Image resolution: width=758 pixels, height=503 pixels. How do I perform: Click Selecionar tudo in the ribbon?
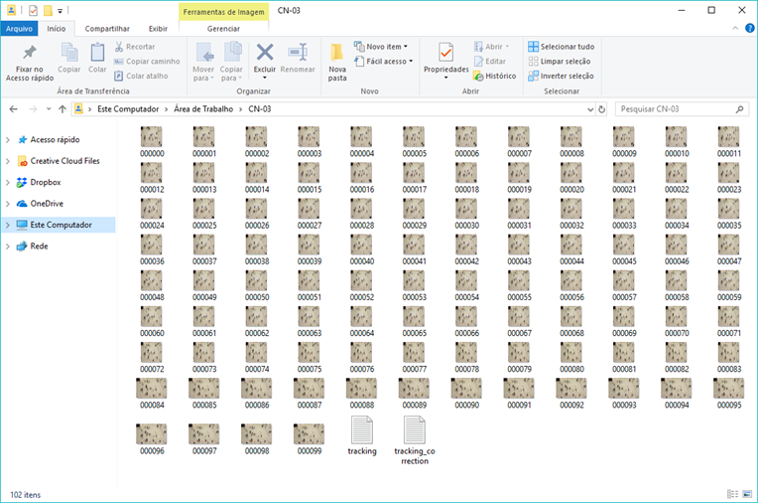click(x=561, y=47)
